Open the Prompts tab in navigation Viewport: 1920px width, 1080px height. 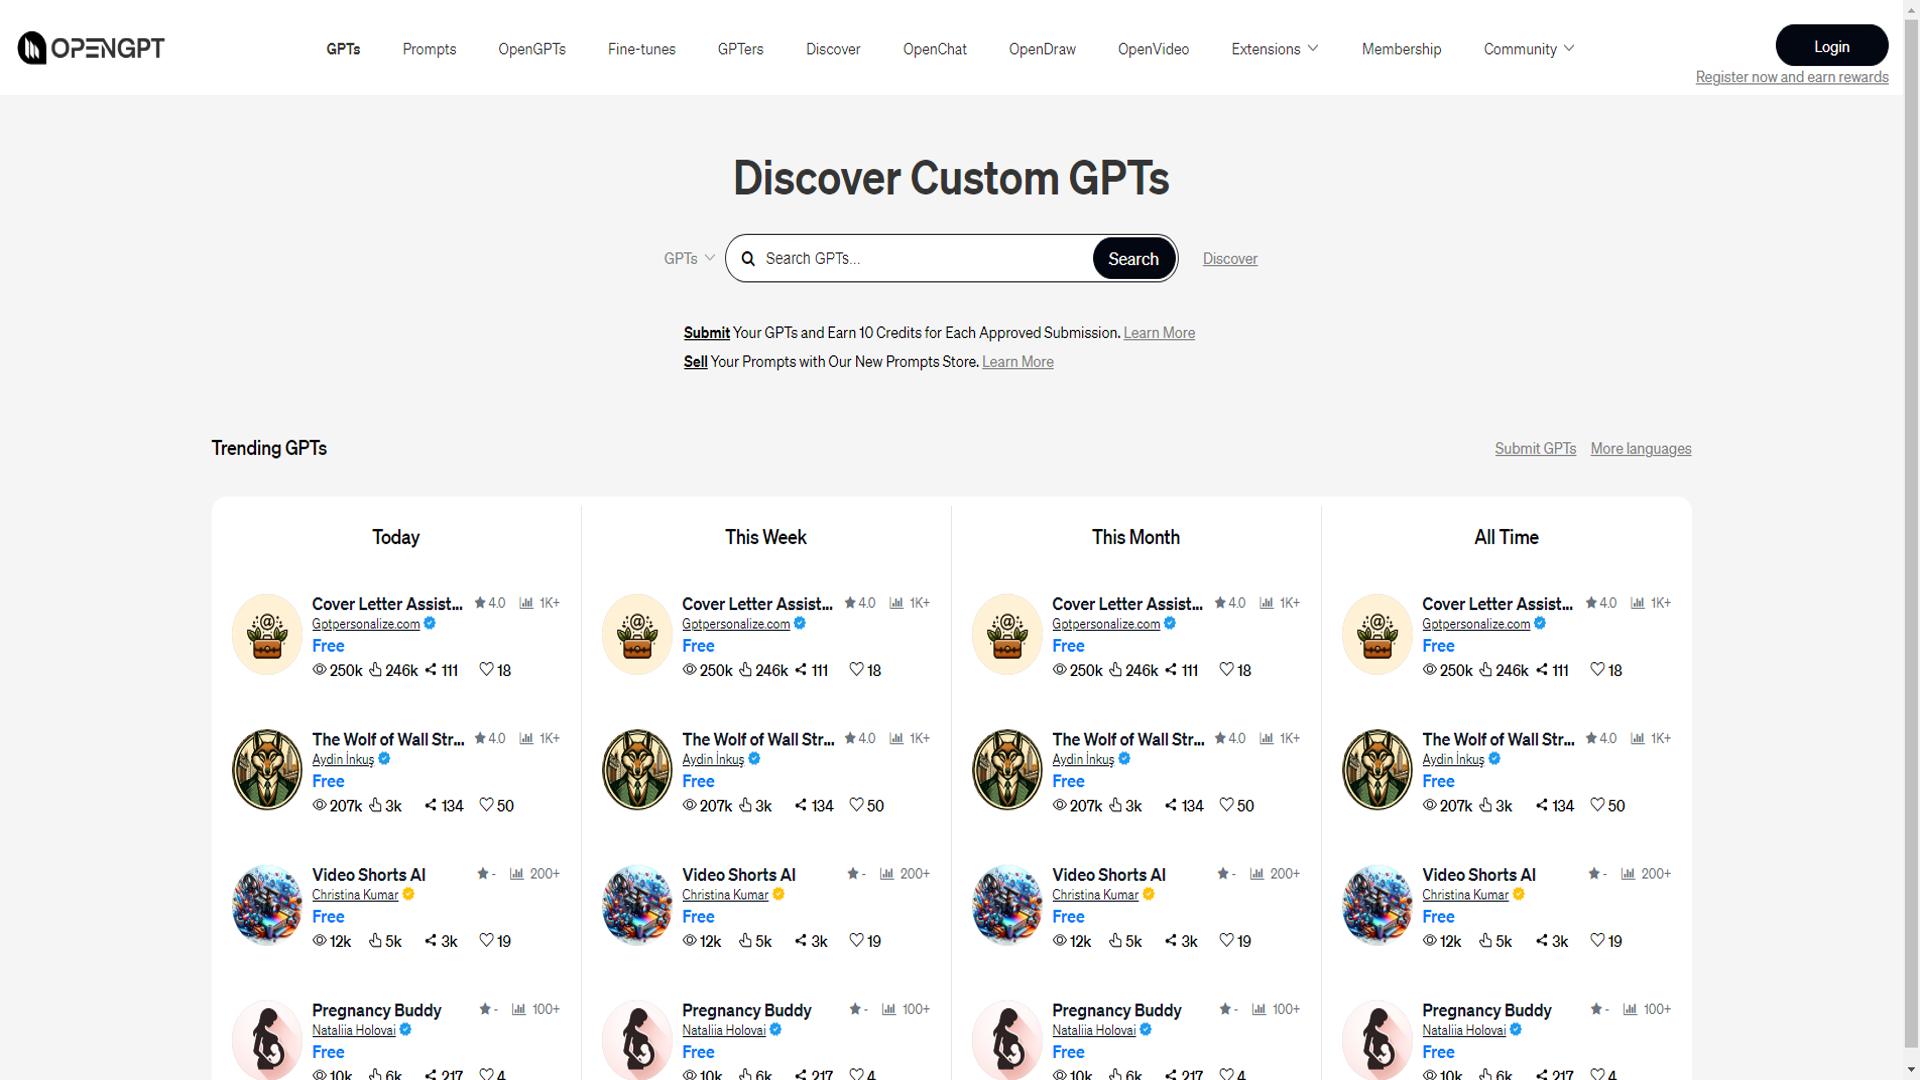[429, 49]
